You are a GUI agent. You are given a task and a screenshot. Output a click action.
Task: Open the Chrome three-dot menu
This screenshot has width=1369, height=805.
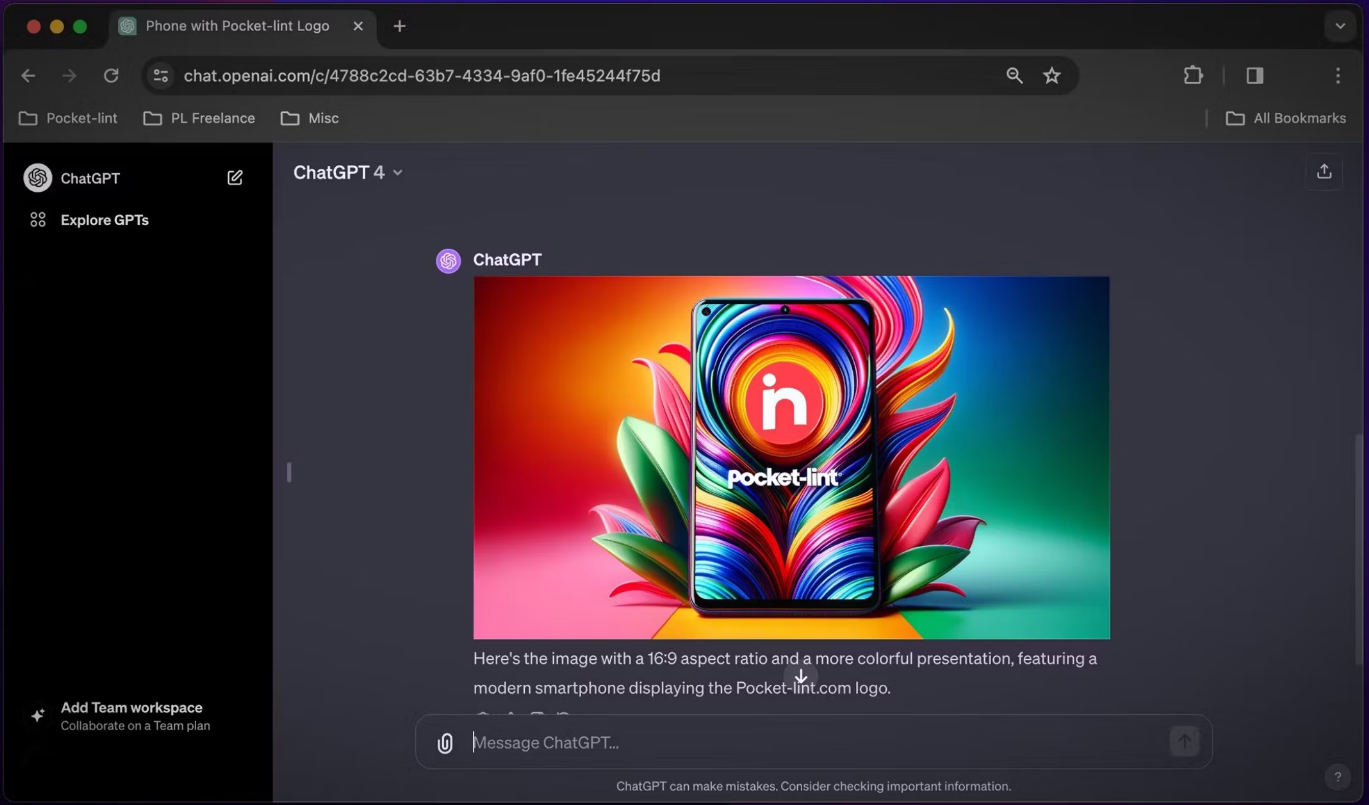tap(1338, 76)
